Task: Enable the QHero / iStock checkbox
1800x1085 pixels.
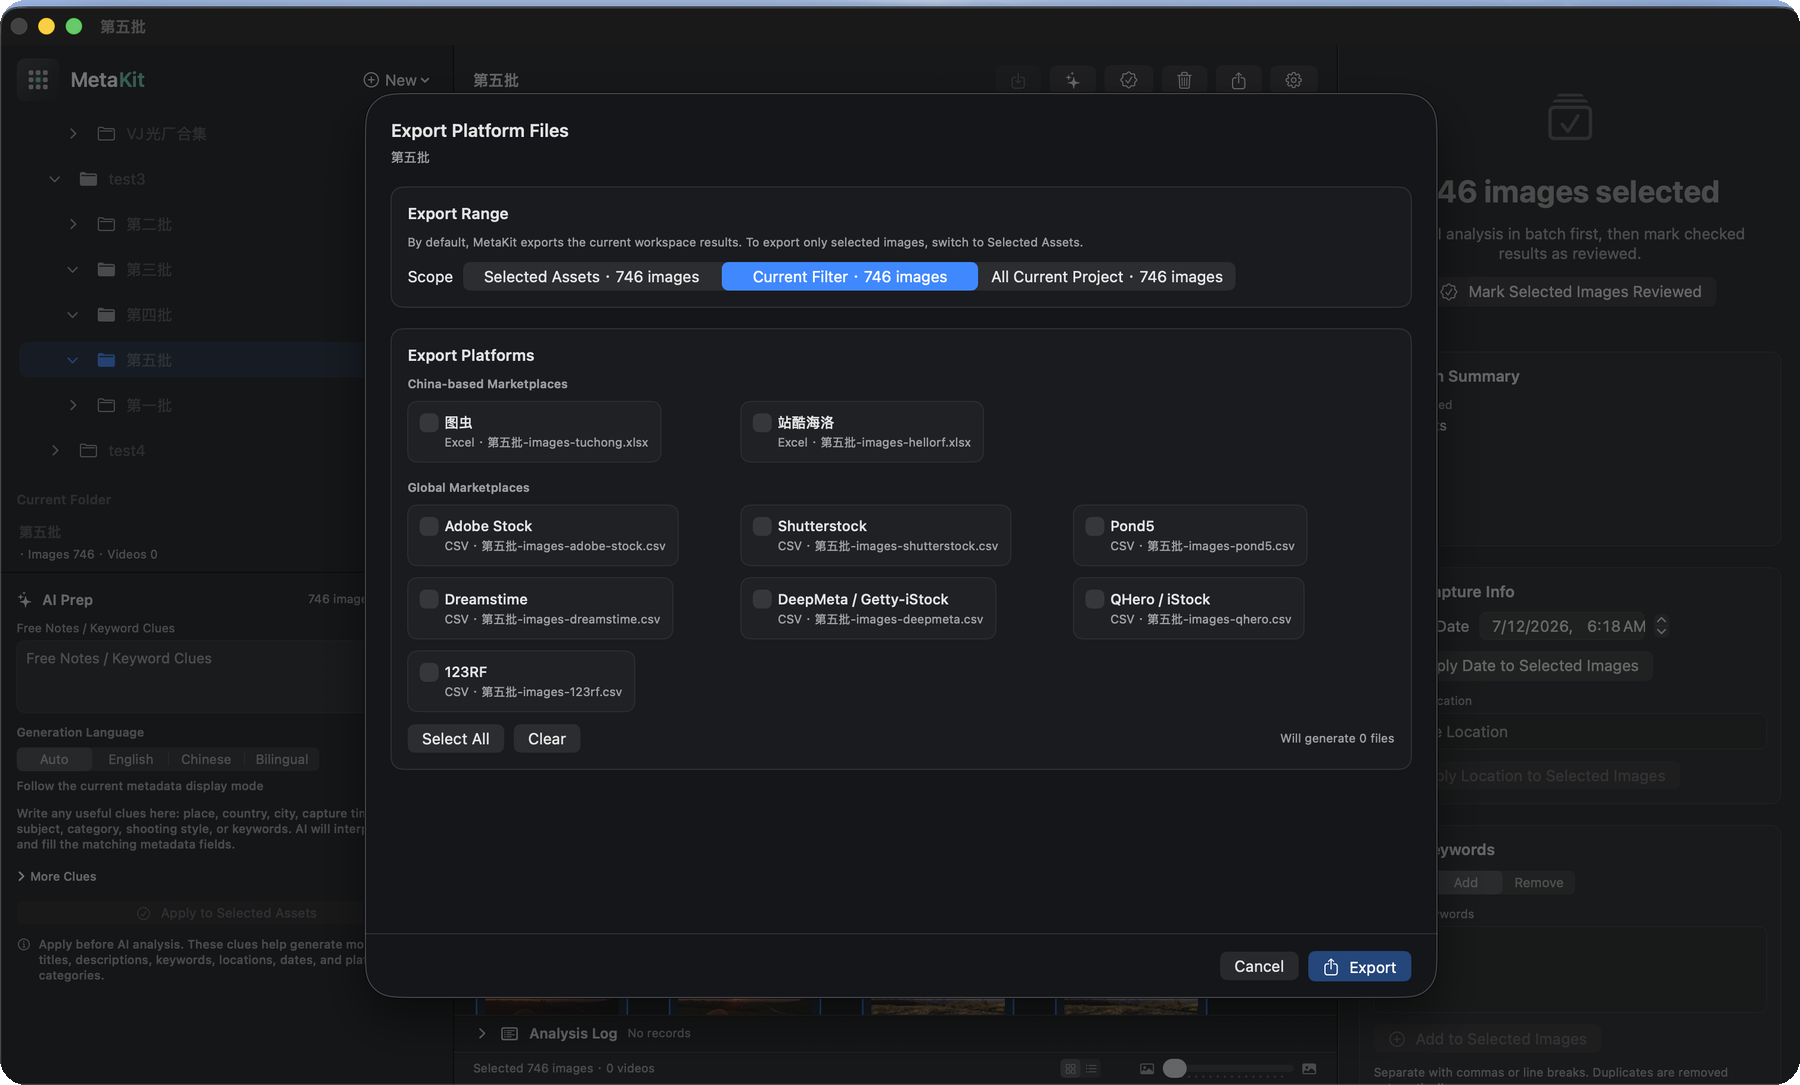Action: 1095,599
